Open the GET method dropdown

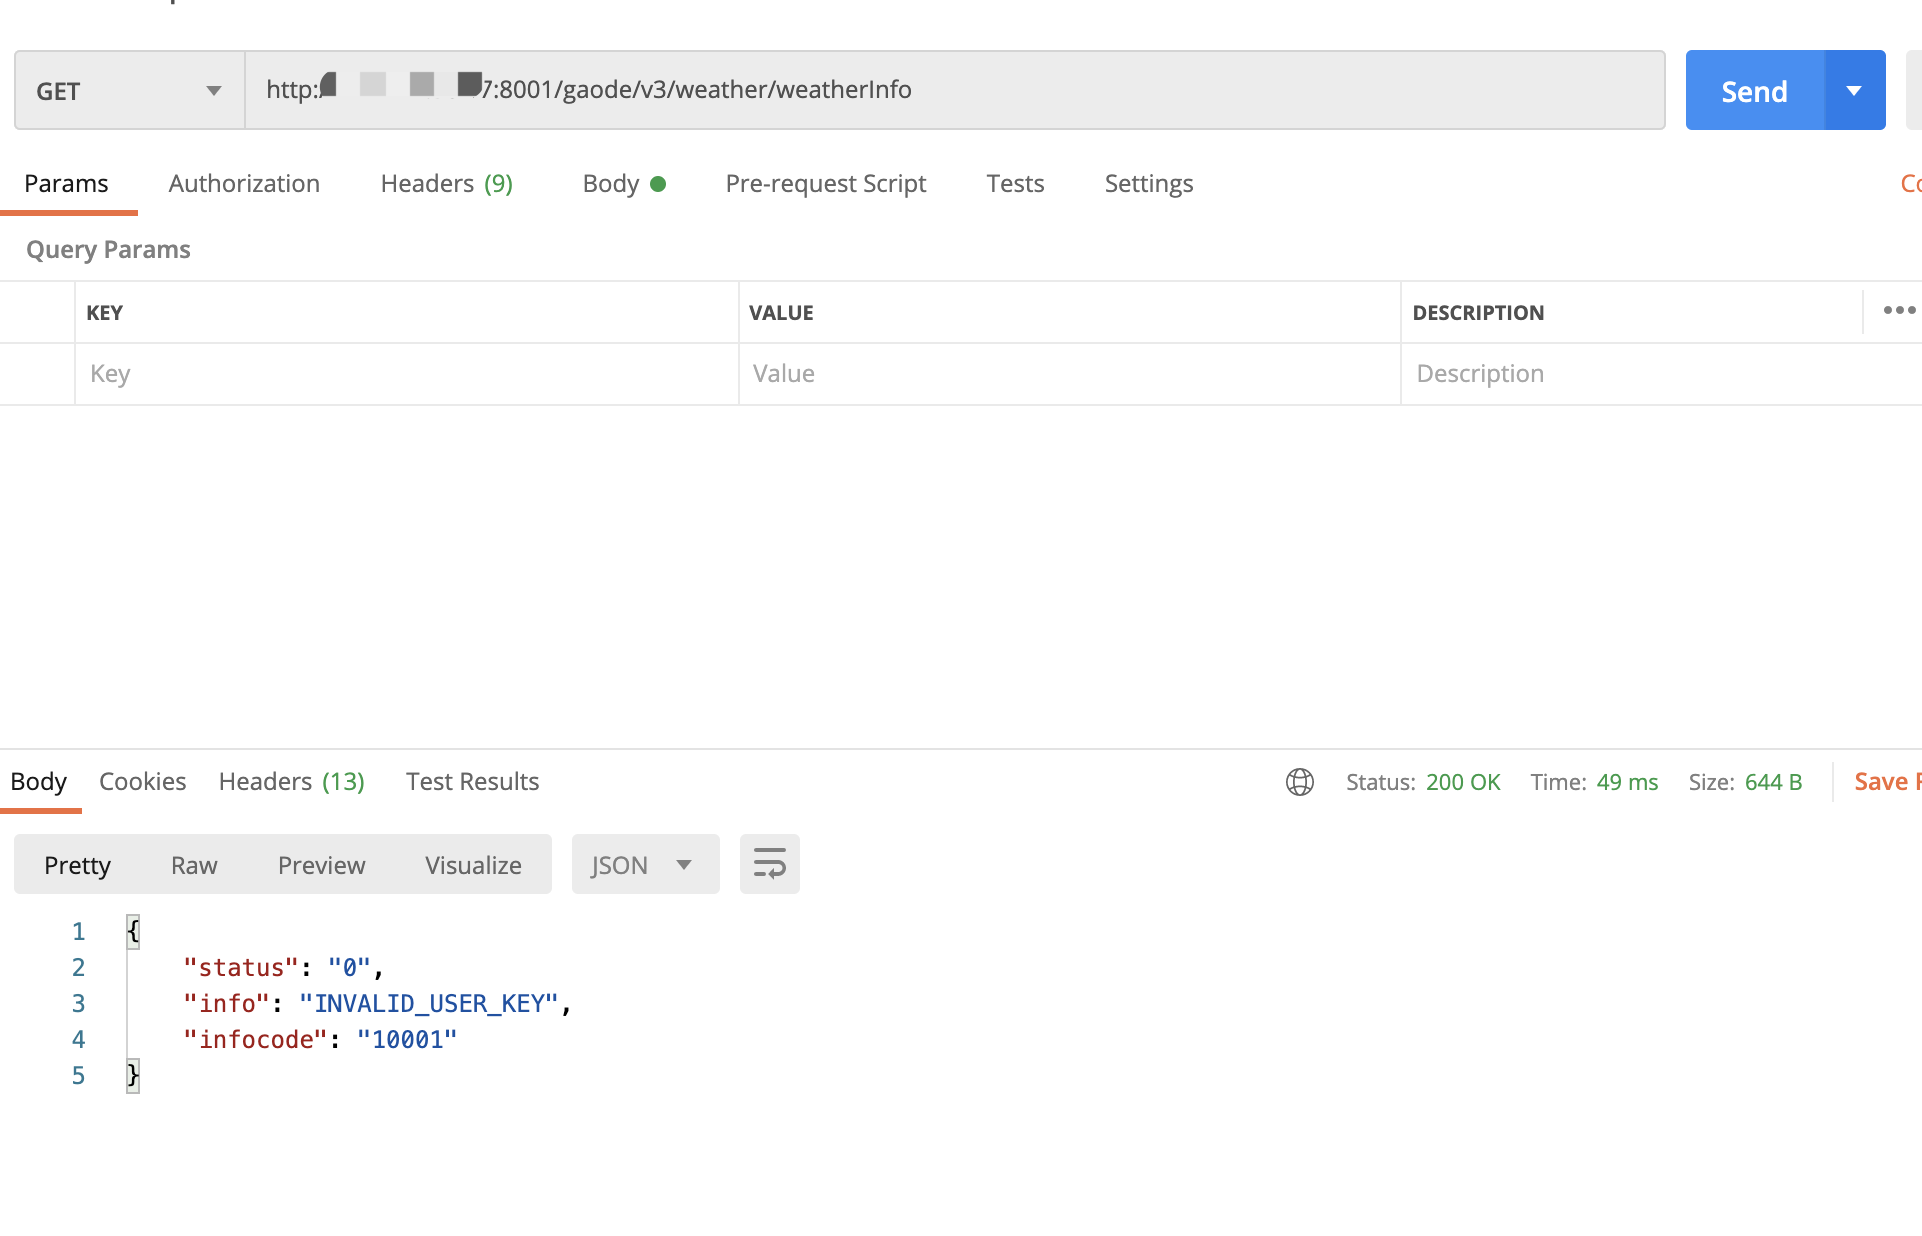click(129, 91)
